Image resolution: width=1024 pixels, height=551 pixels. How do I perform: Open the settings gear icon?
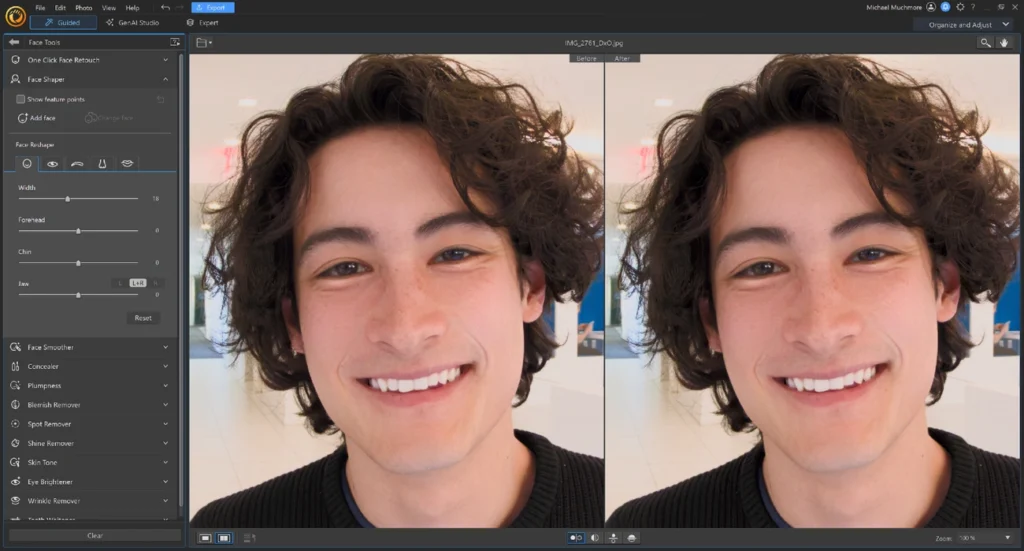click(x=960, y=7)
